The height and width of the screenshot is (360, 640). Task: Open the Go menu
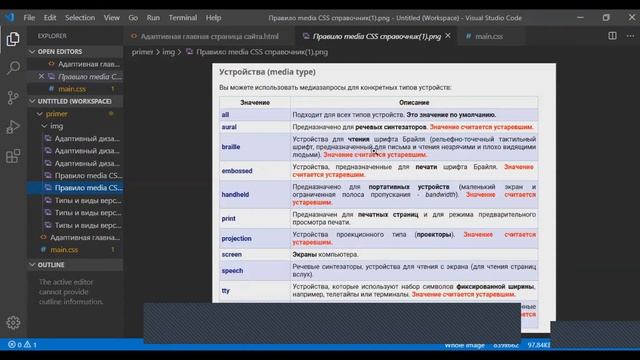pos(133,18)
